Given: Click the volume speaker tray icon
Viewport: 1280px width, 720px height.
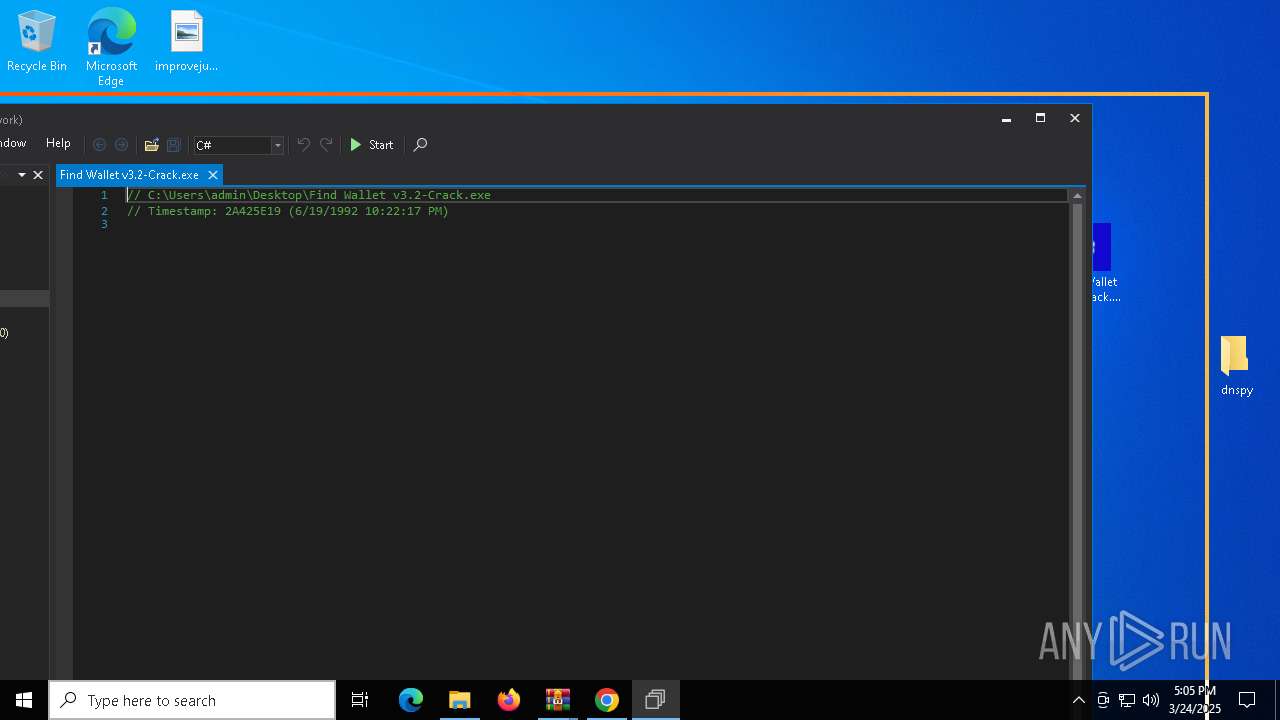Looking at the screenshot, I should [1151, 700].
